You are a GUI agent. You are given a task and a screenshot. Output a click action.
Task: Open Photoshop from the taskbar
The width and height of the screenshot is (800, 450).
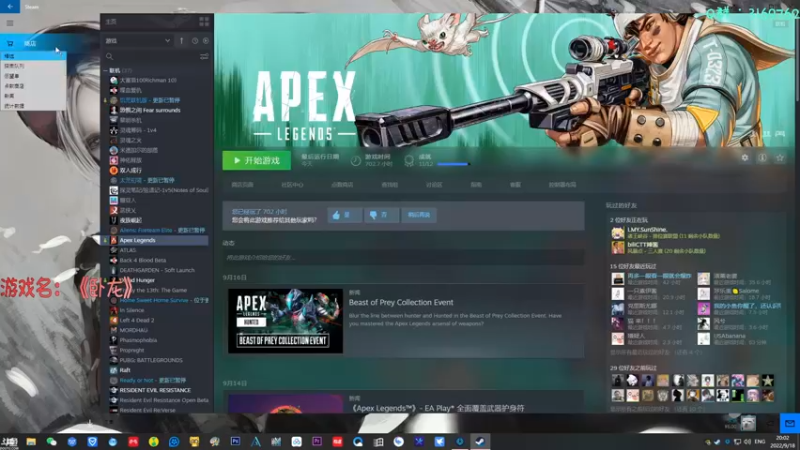coord(235,441)
